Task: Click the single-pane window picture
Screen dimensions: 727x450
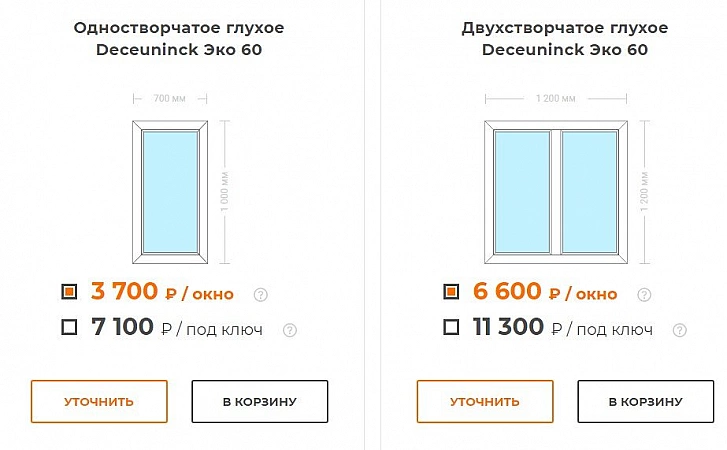Action: click(x=170, y=190)
